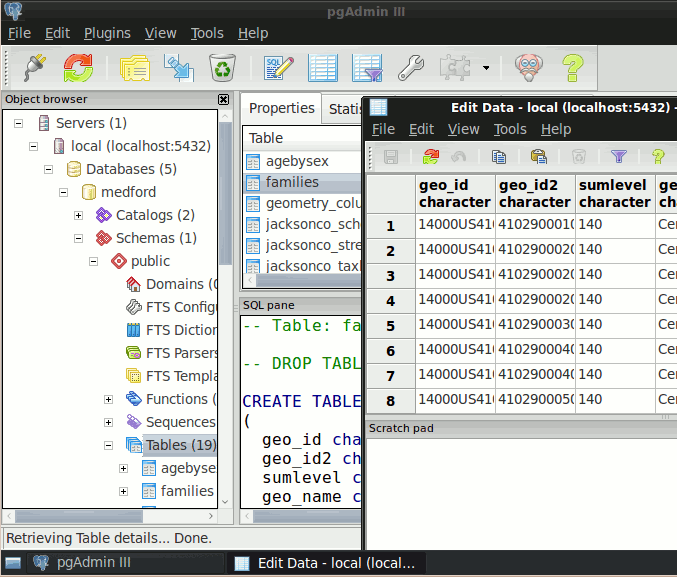This screenshot has height=577, width=677.
Task: Expand the Functions tree node
Action: click(108, 399)
